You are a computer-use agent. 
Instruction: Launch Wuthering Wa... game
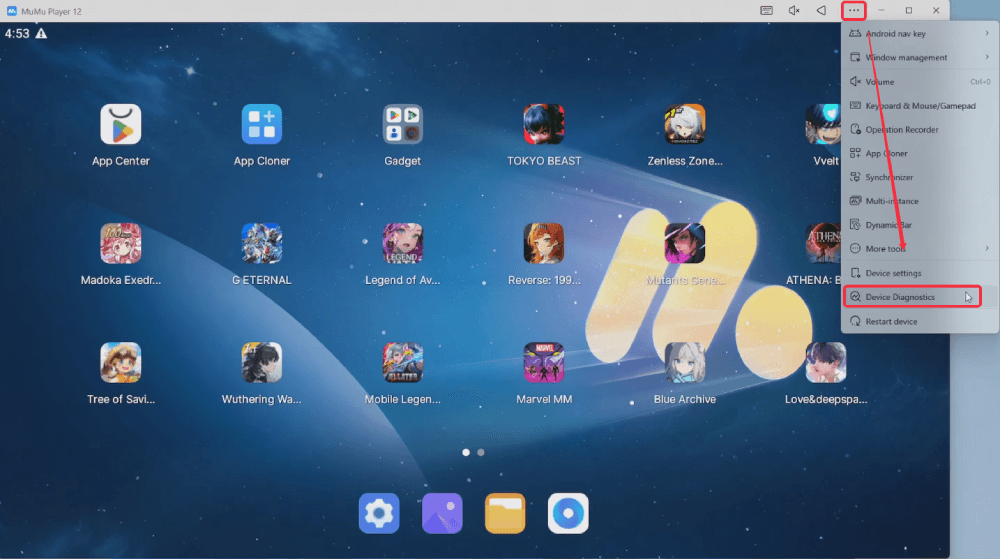pyautogui.click(x=261, y=363)
